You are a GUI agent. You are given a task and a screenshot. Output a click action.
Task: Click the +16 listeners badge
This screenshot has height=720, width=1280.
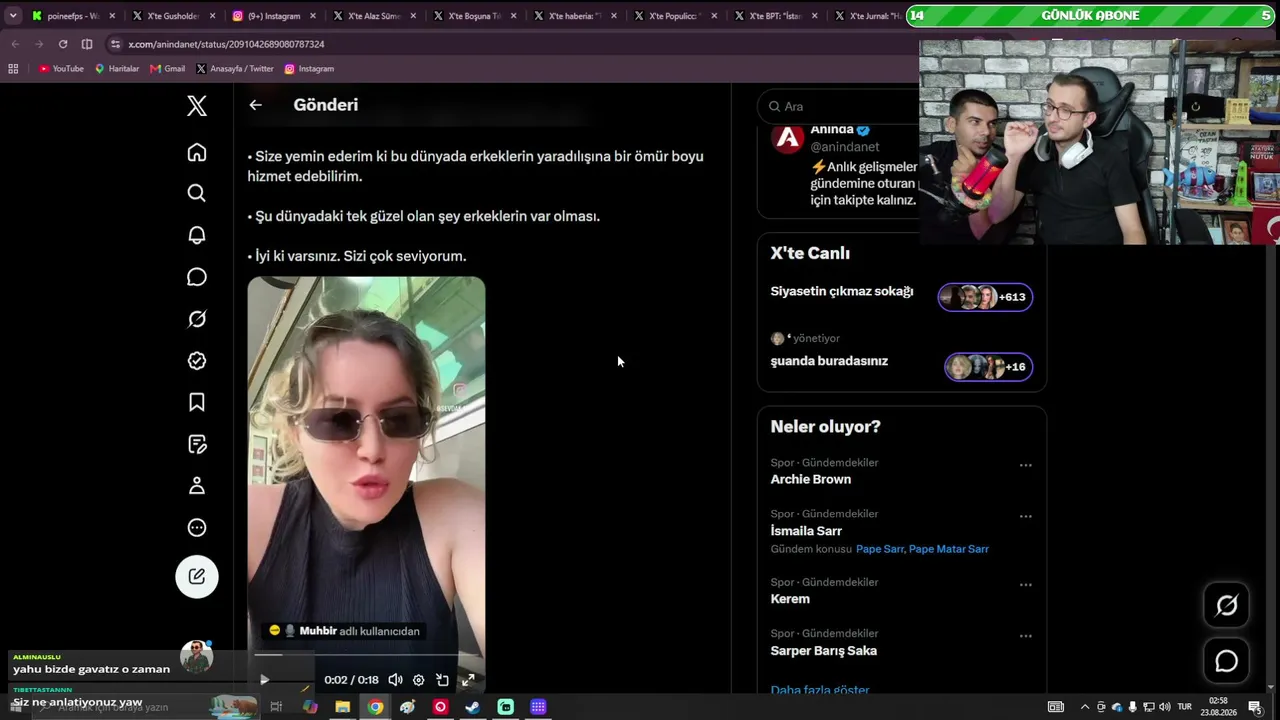988,367
